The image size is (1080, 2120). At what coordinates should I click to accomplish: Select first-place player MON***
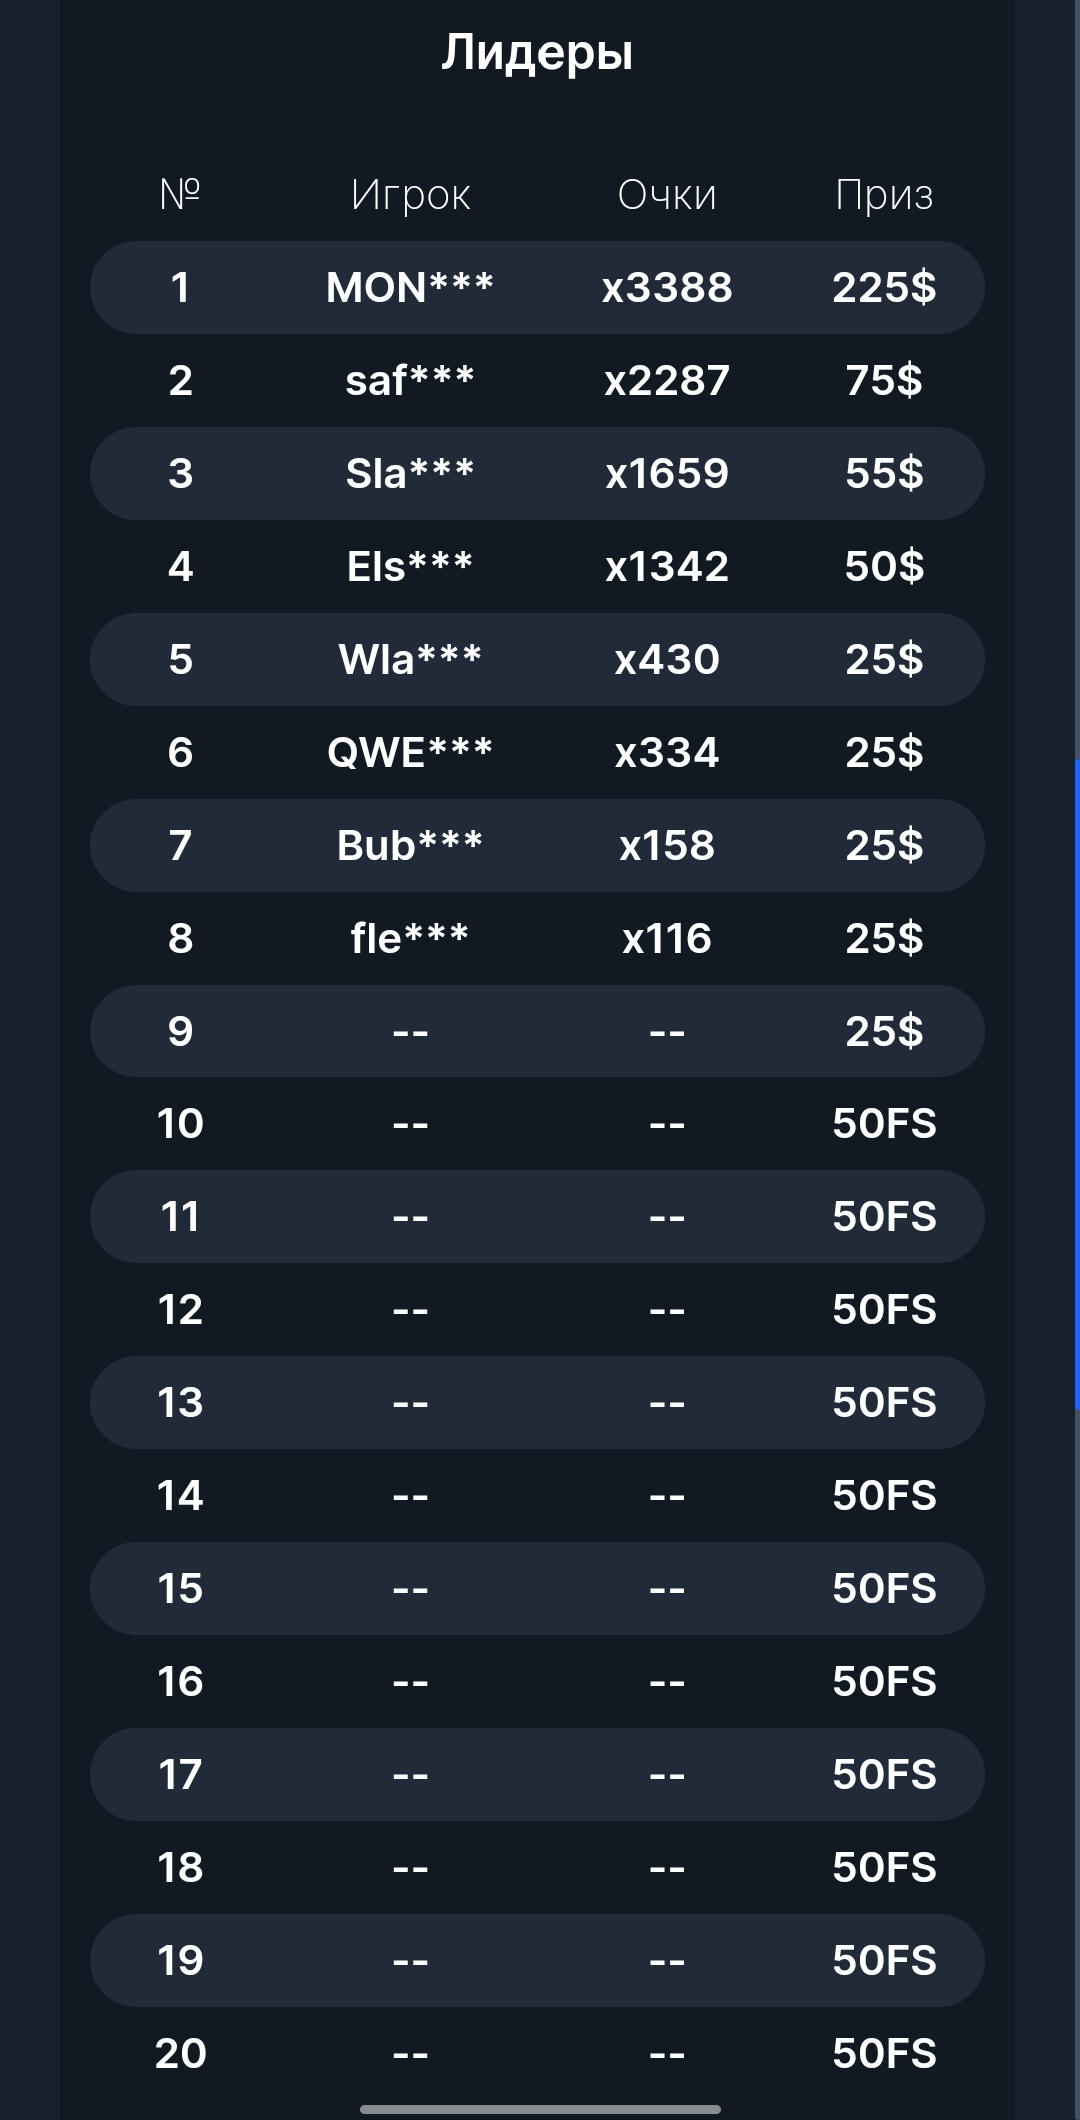click(410, 288)
